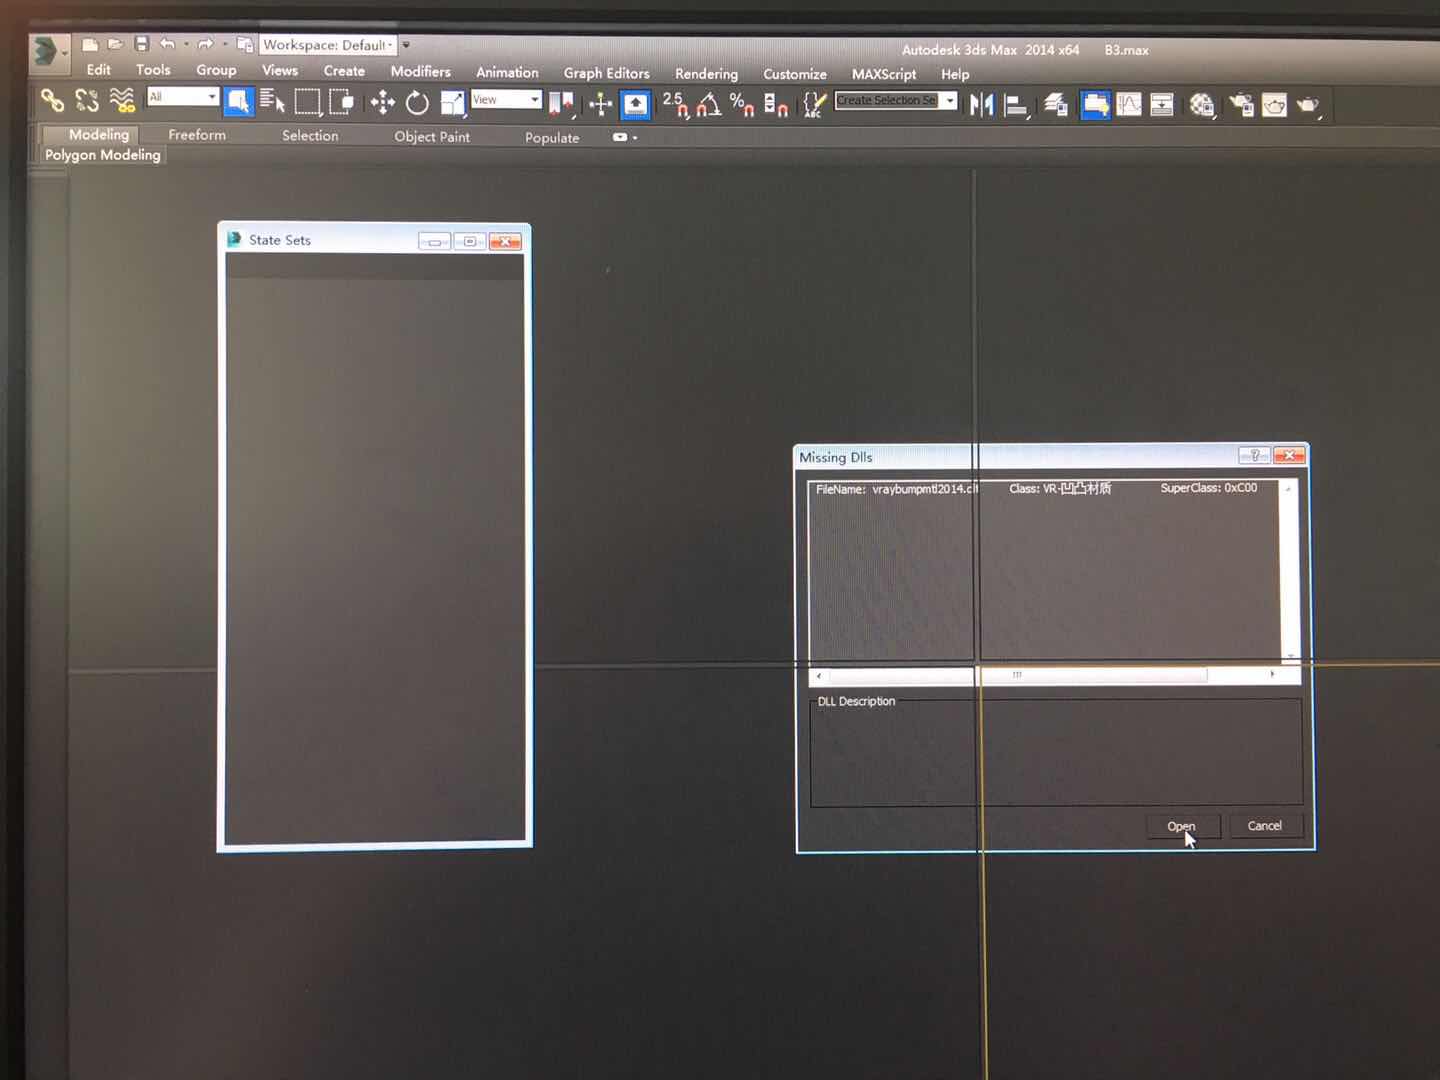Viewport: 1440px width, 1080px height.
Task: Switch to the Object Paint tab
Action: pyautogui.click(x=432, y=137)
